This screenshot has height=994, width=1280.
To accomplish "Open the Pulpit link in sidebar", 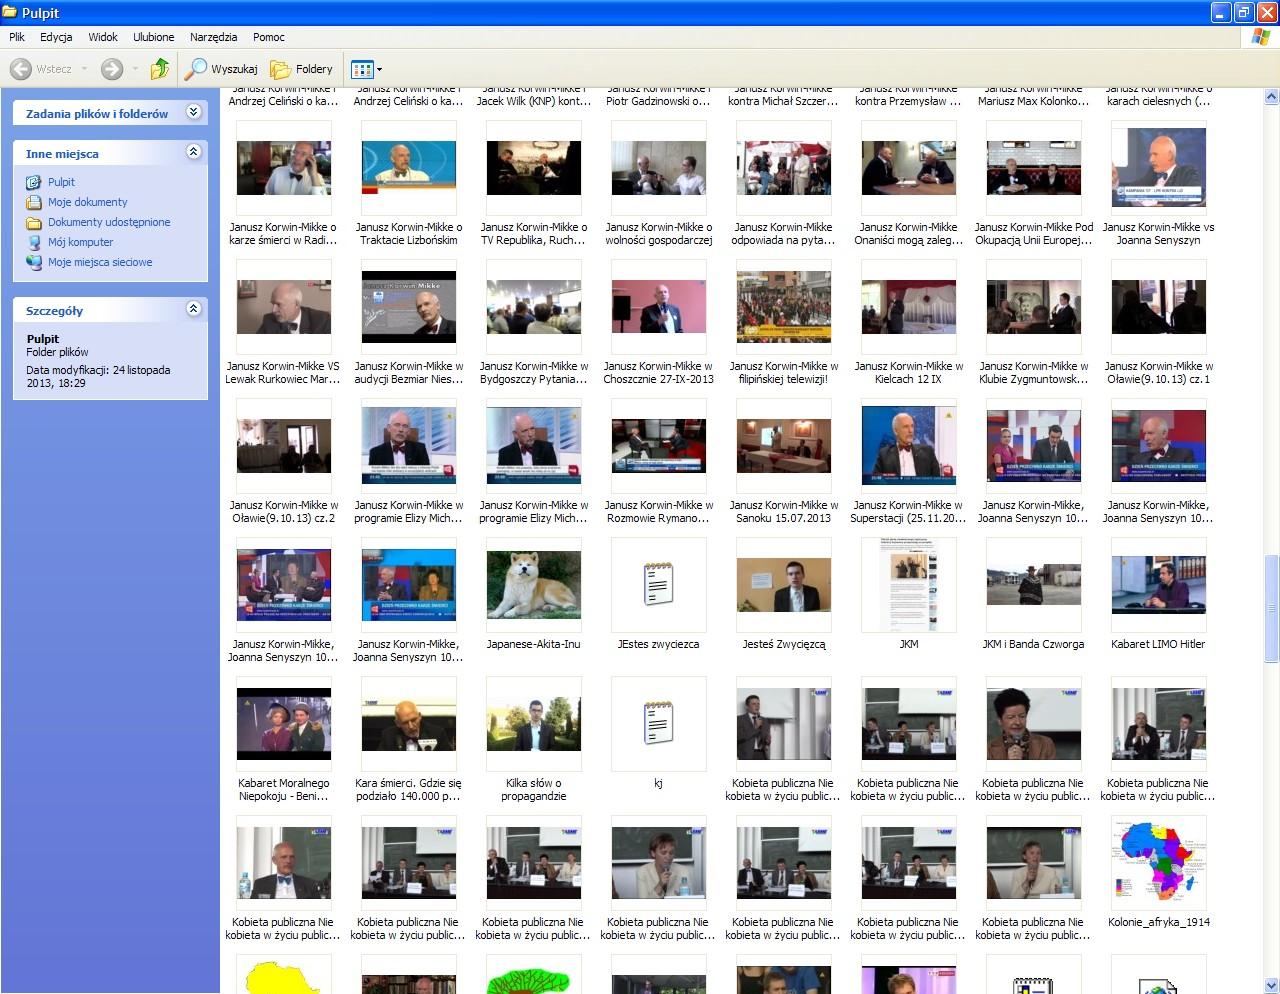I will 61,182.
